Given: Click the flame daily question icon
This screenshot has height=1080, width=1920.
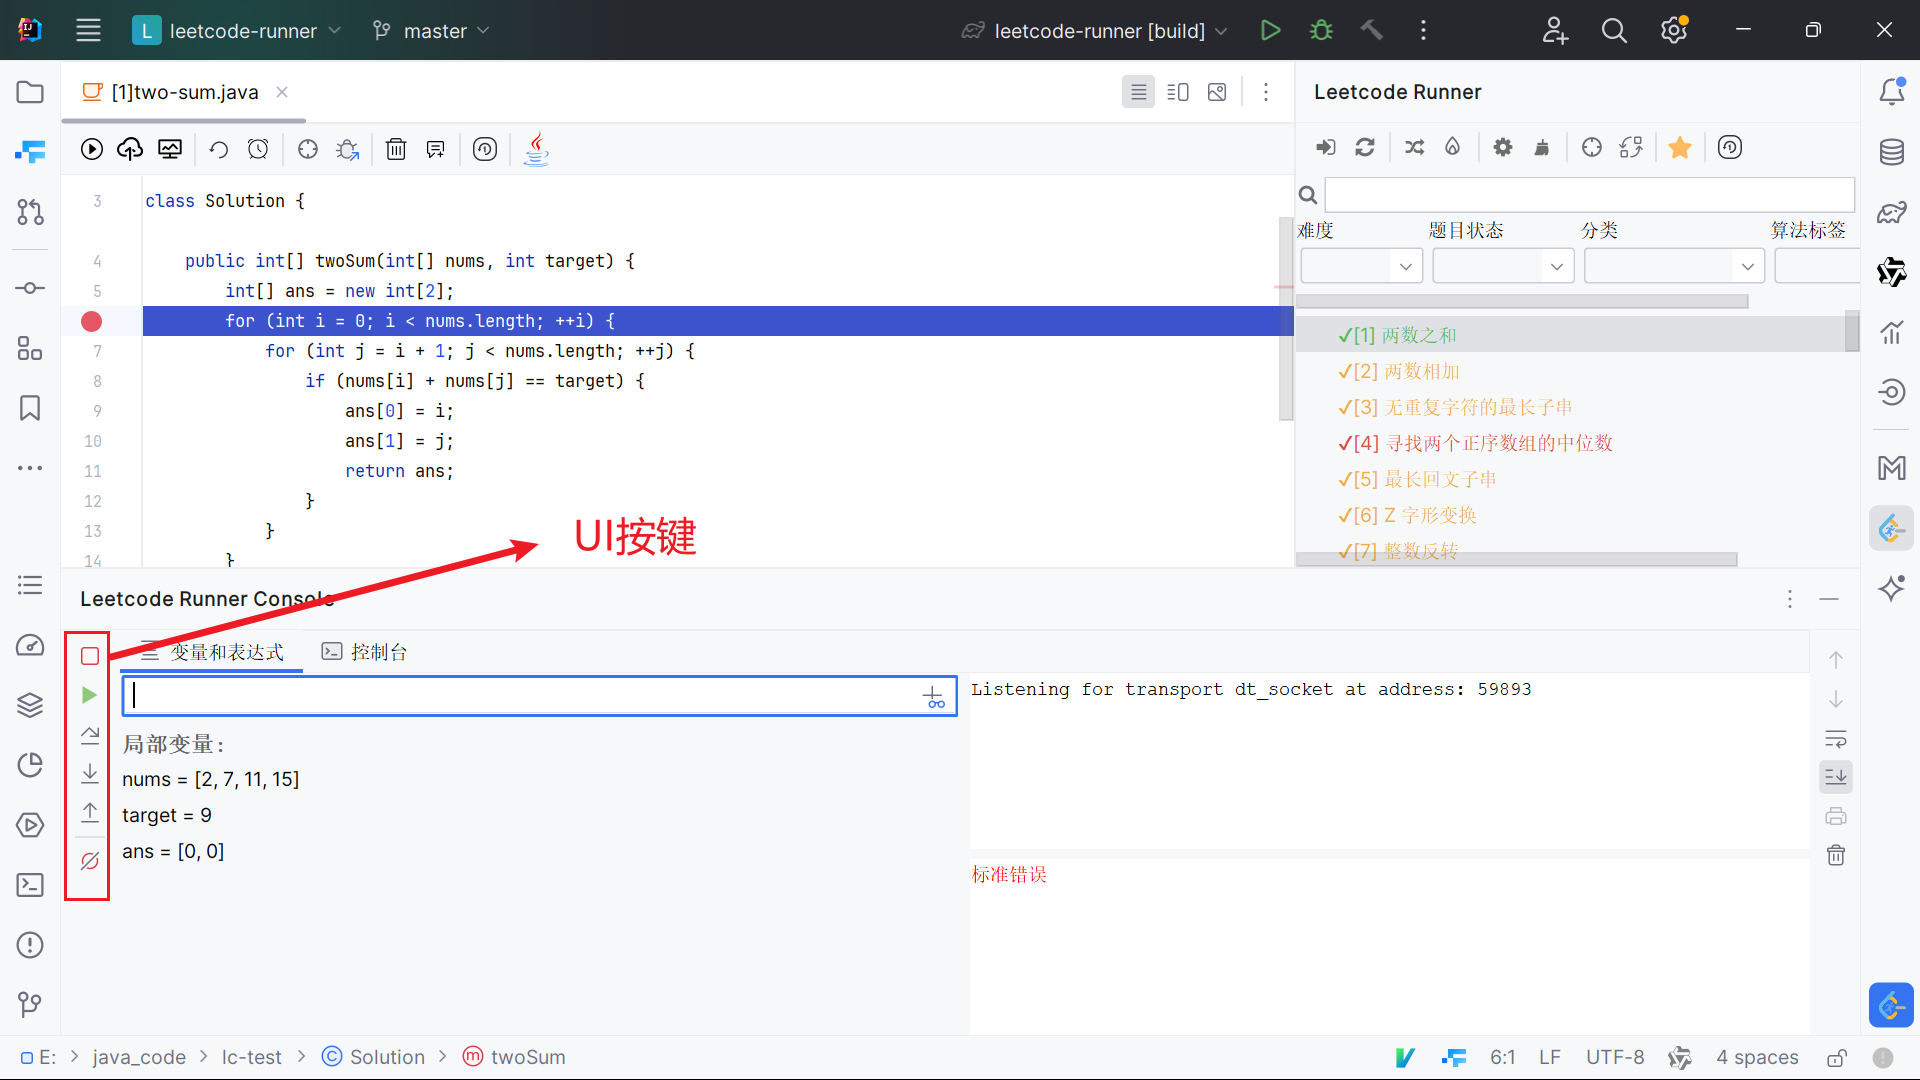Looking at the screenshot, I should 1453,147.
